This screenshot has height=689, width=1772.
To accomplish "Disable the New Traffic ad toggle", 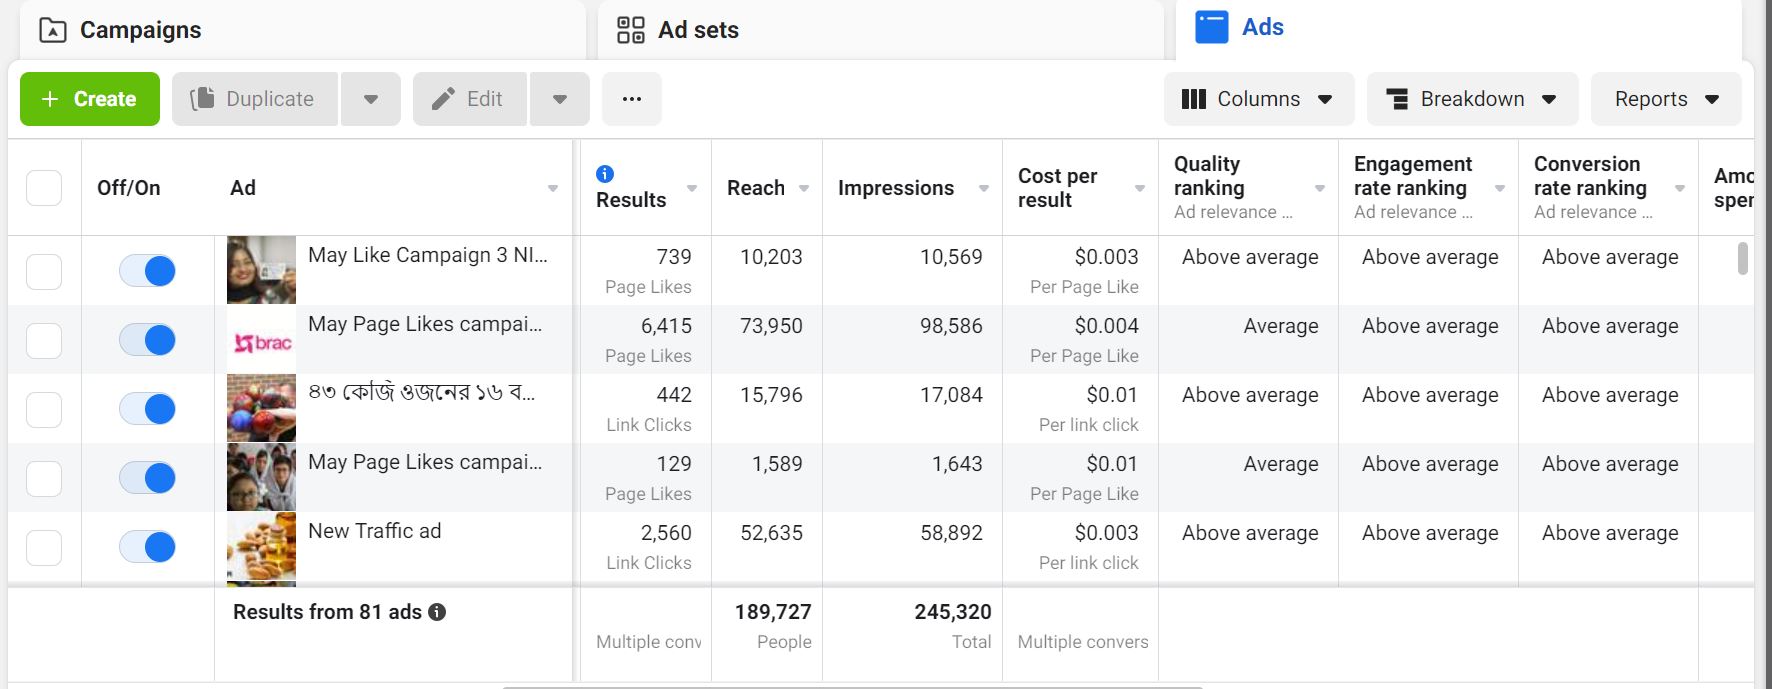I will (147, 547).
